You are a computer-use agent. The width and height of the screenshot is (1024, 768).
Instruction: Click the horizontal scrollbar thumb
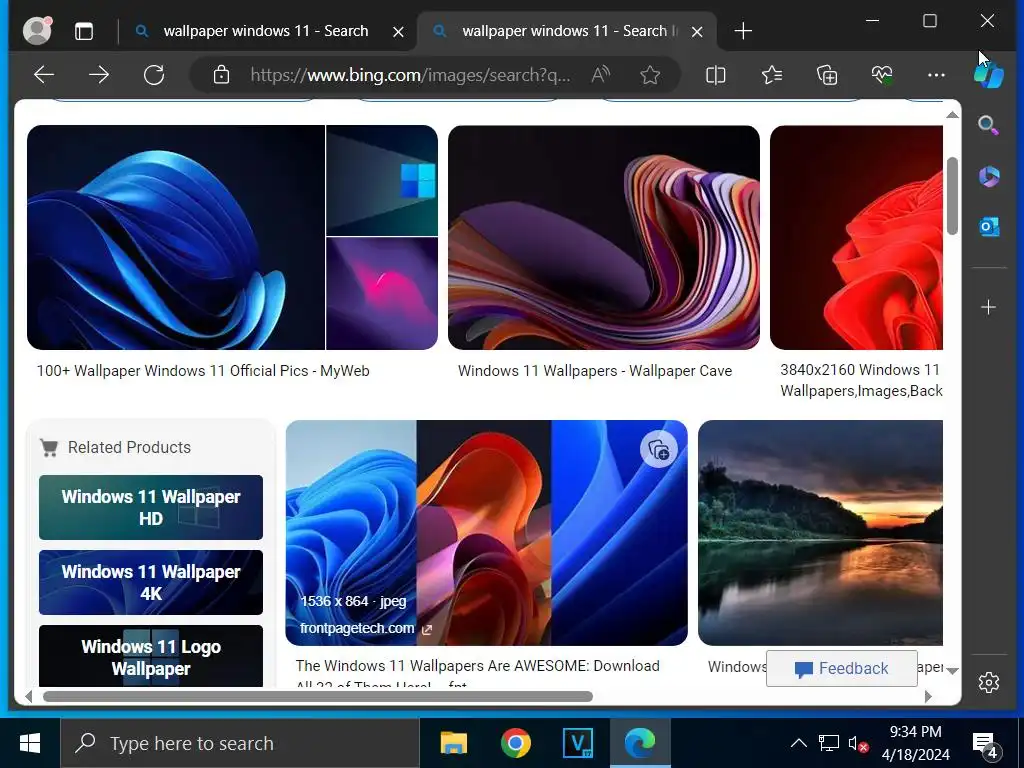click(x=318, y=697)
